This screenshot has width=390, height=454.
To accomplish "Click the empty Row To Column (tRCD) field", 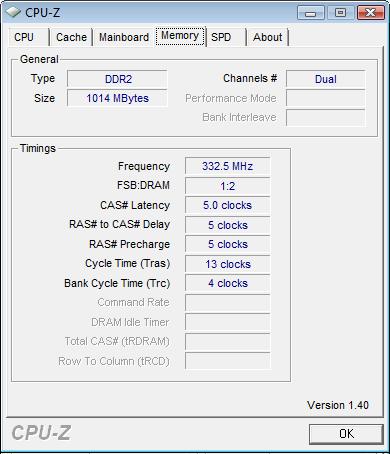I will point(228,361).
